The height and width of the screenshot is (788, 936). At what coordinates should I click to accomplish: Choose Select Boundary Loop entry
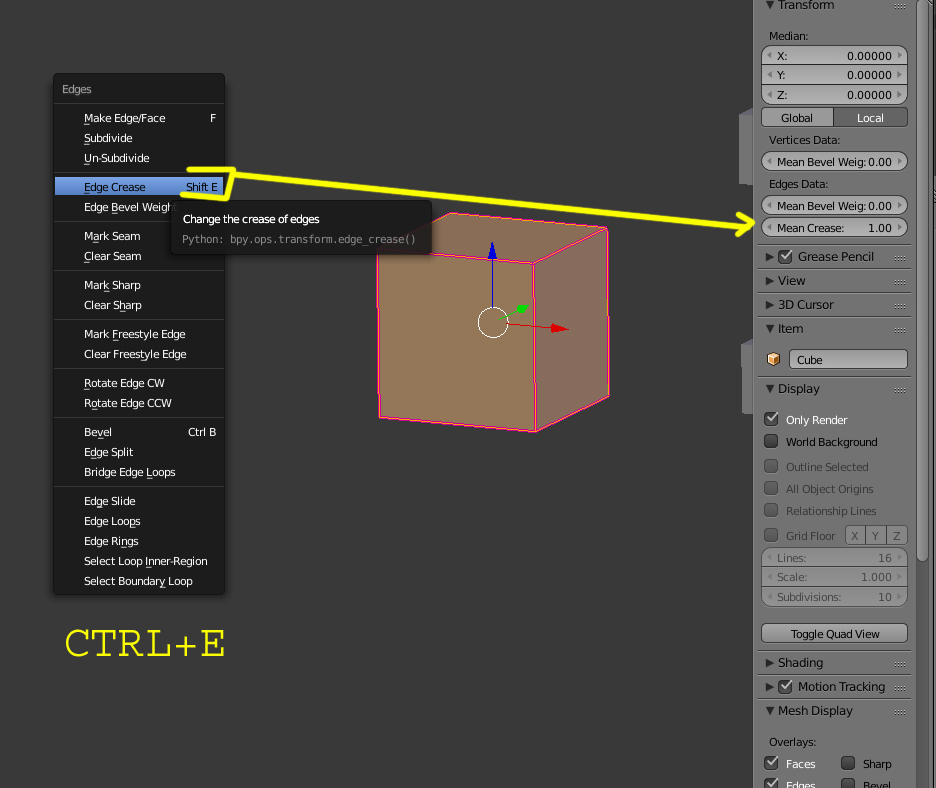pos(139,581)
